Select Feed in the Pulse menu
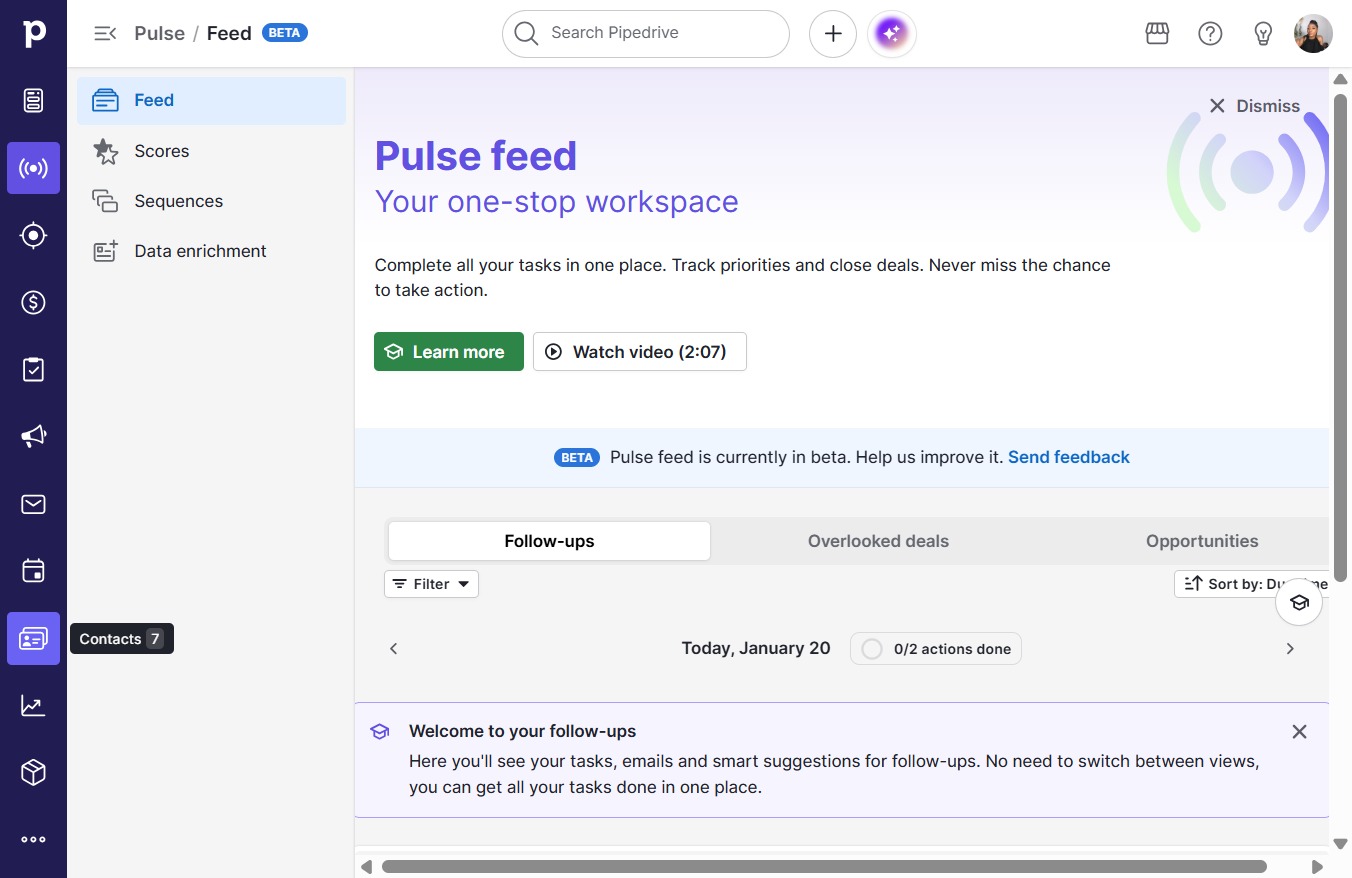This screenshot has height=878, width=1352. point(211,101)
